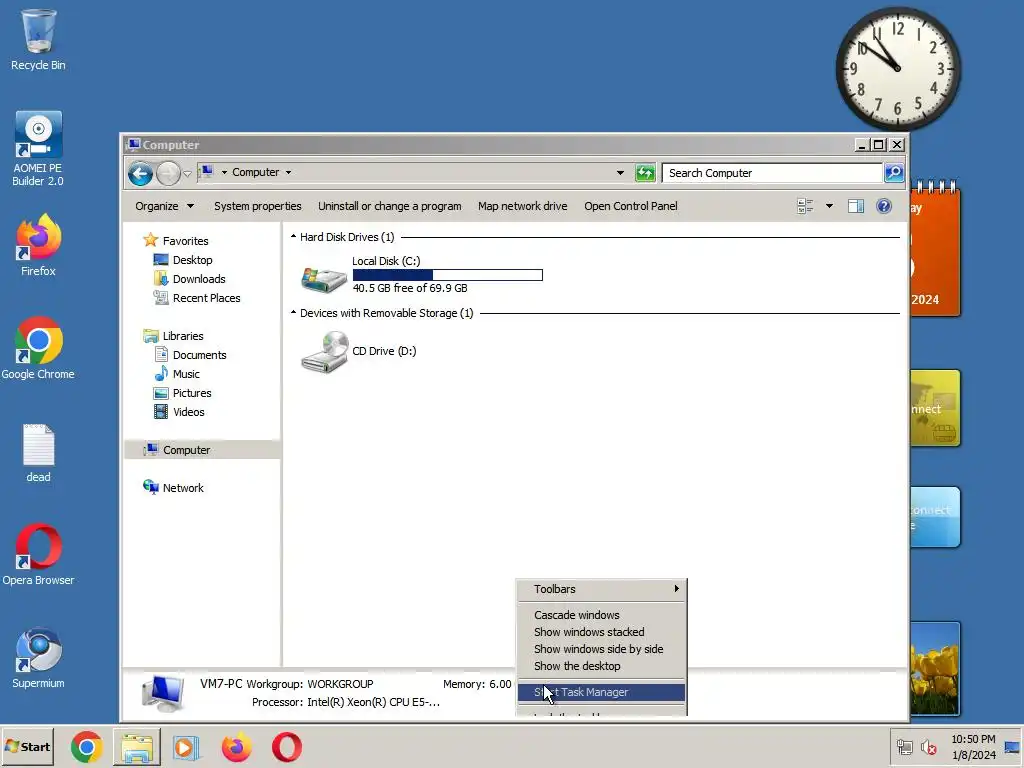Open the muted volume tray icon
Screen dimensions: 1024x768
[928, 746]
